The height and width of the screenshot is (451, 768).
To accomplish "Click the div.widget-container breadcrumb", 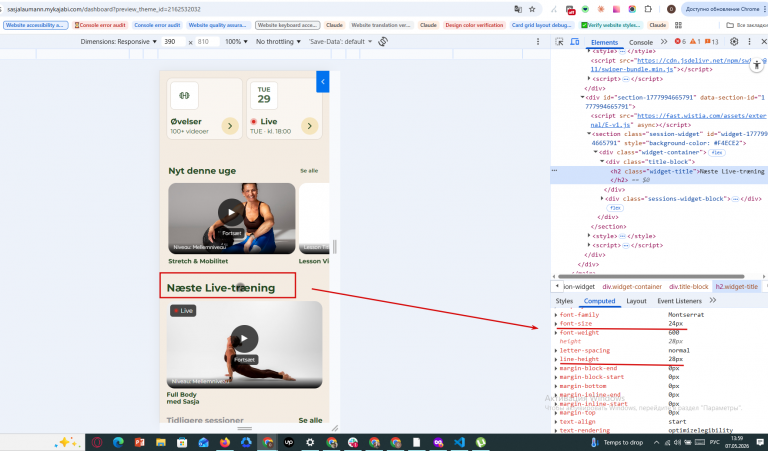I will click(632, 286).
